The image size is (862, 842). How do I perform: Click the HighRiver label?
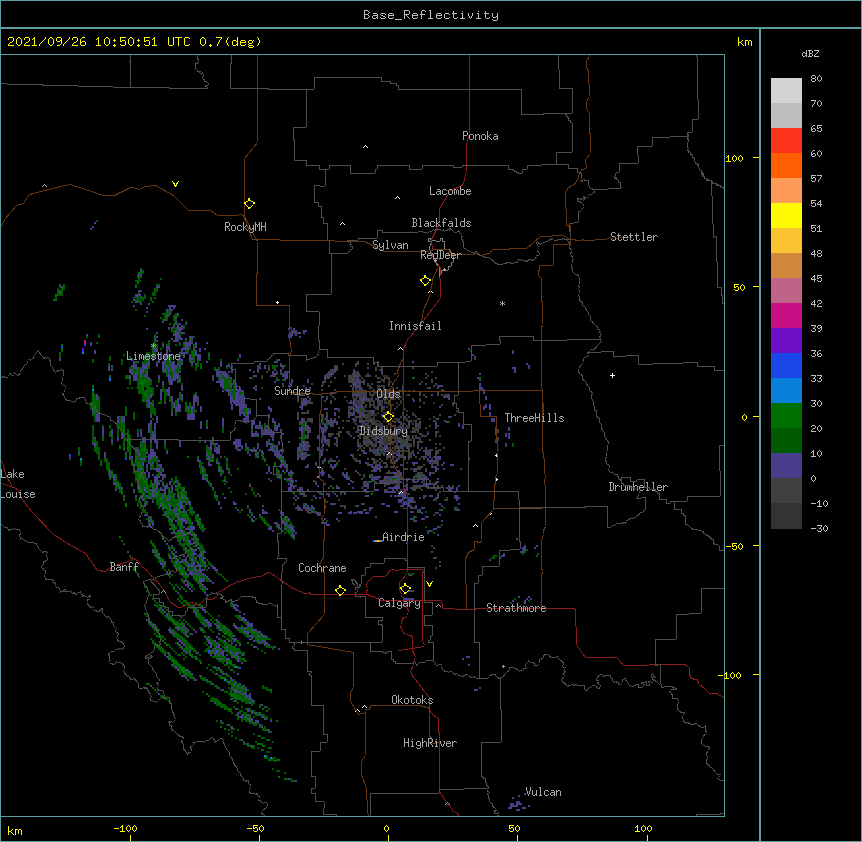pos(430,743)
